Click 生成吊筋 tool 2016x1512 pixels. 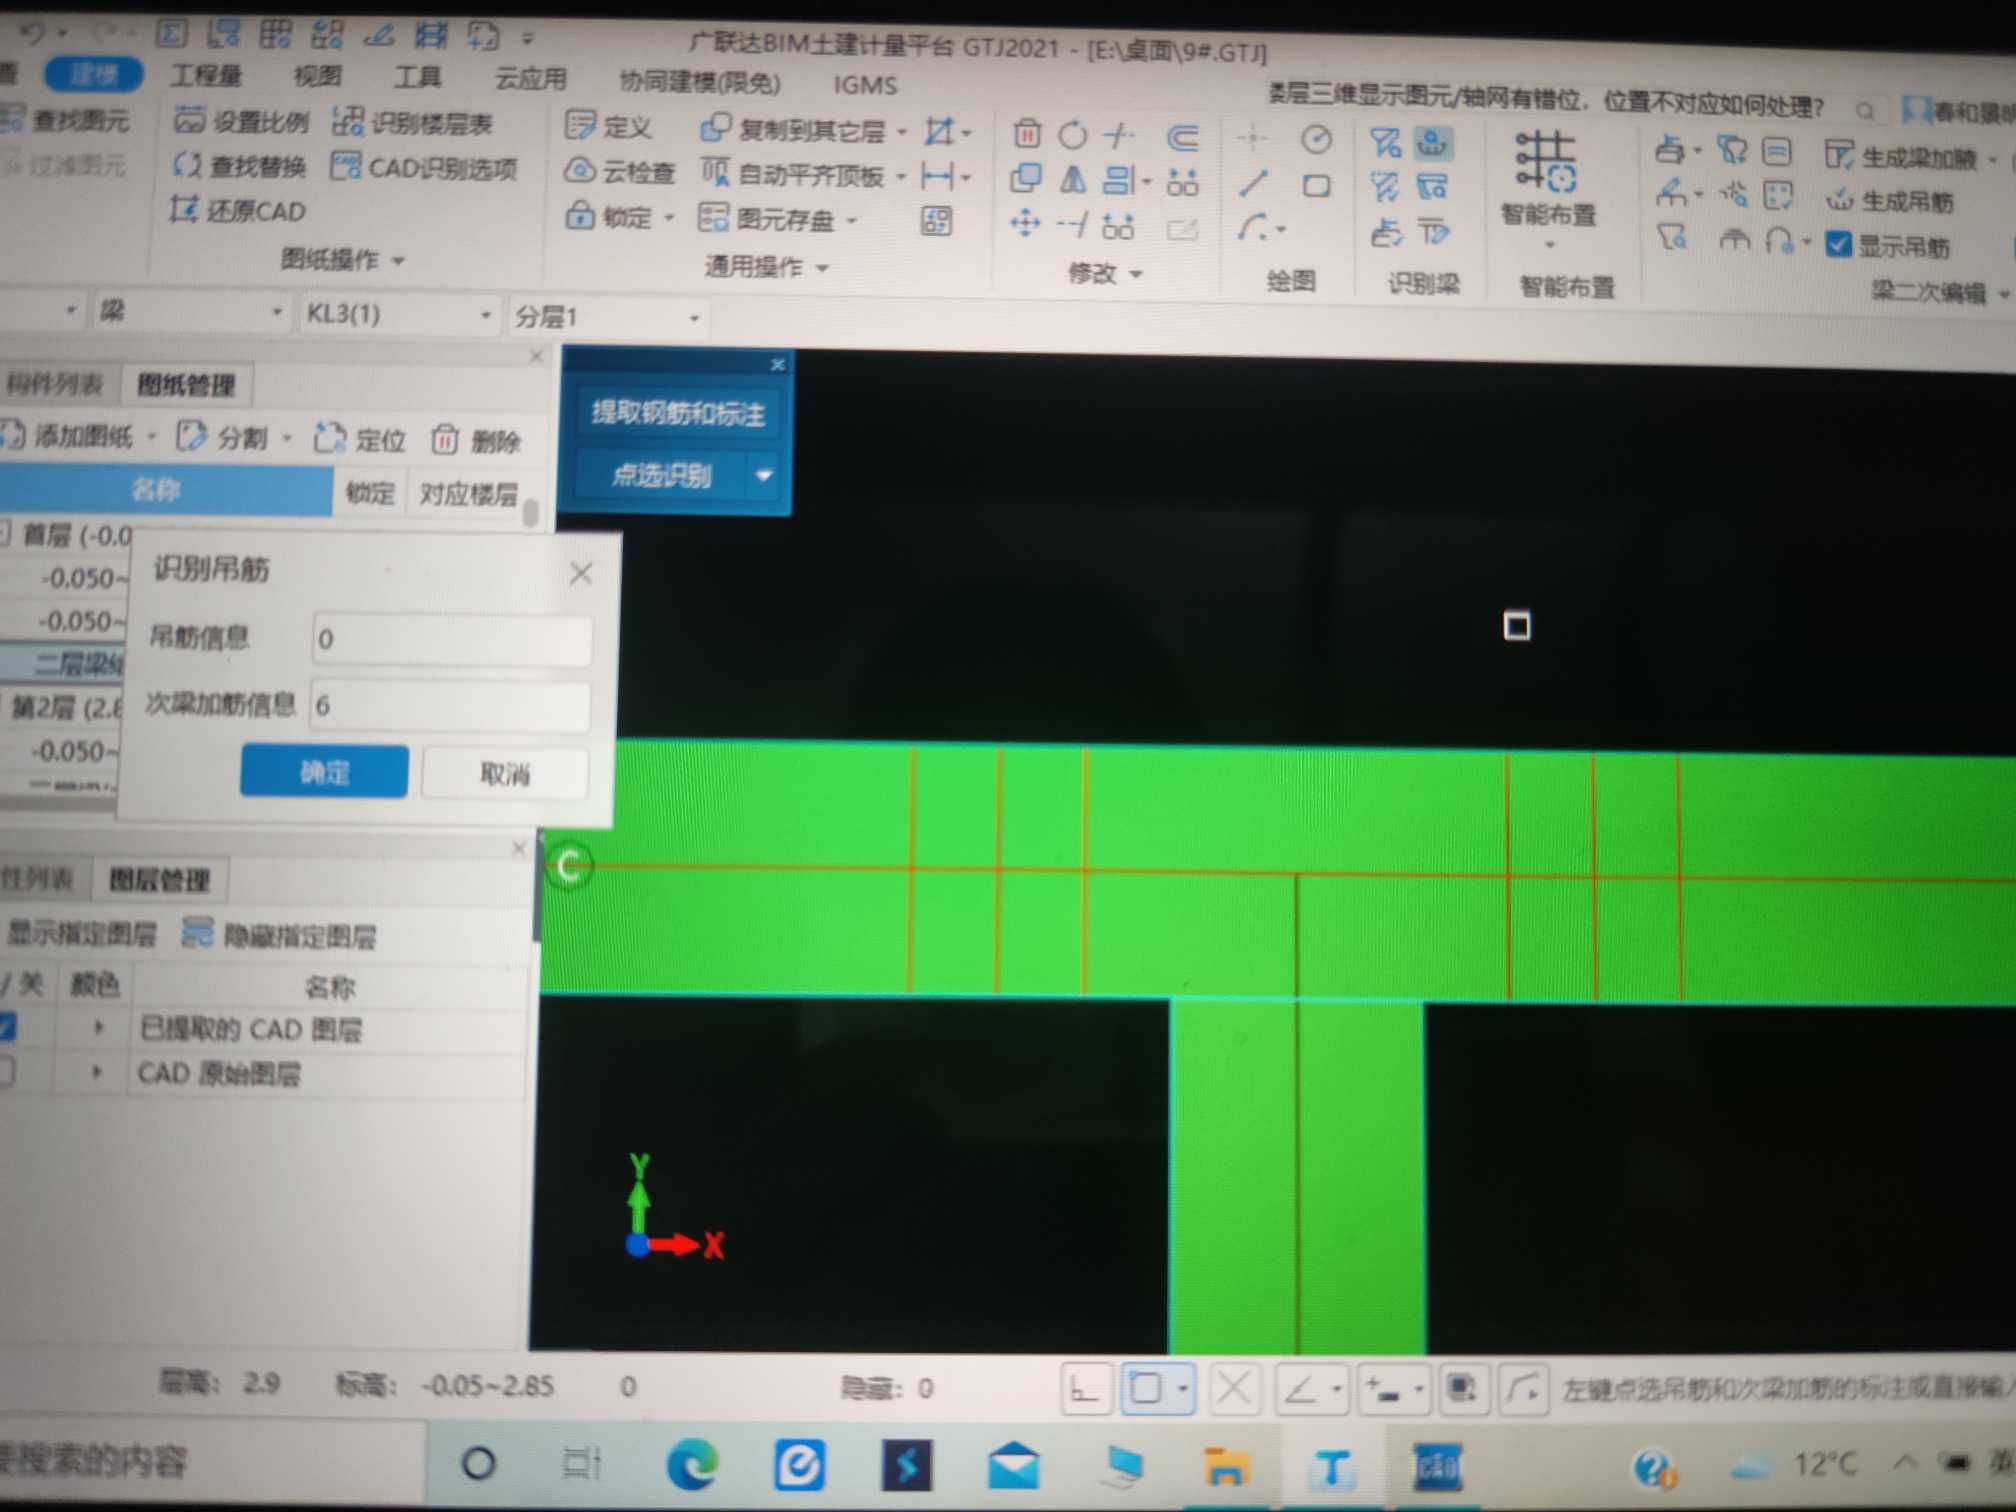(1889, 201)
